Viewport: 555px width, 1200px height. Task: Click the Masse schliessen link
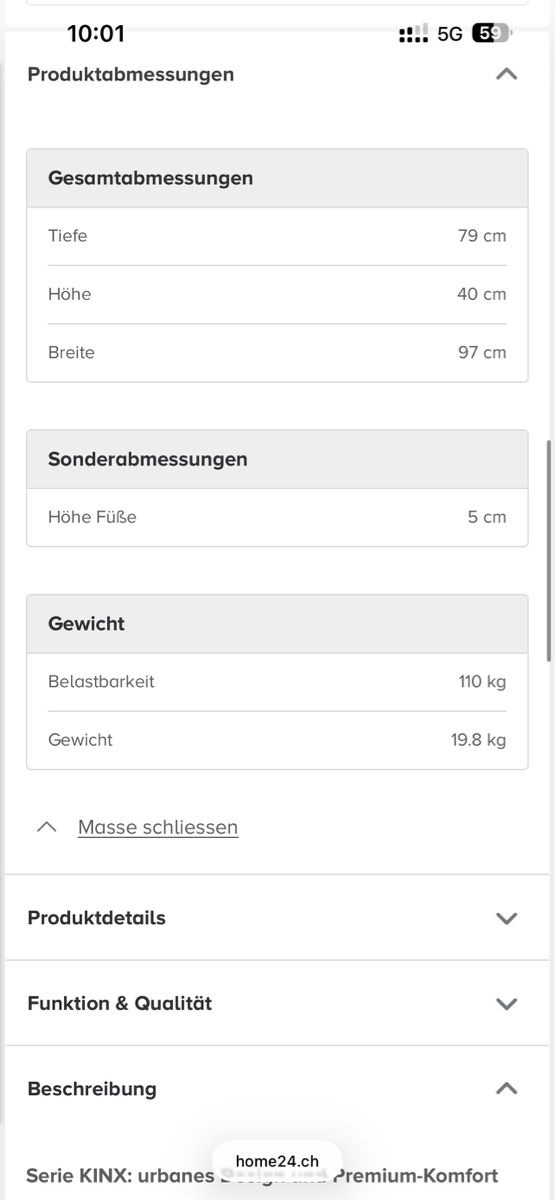pos(158,827)
